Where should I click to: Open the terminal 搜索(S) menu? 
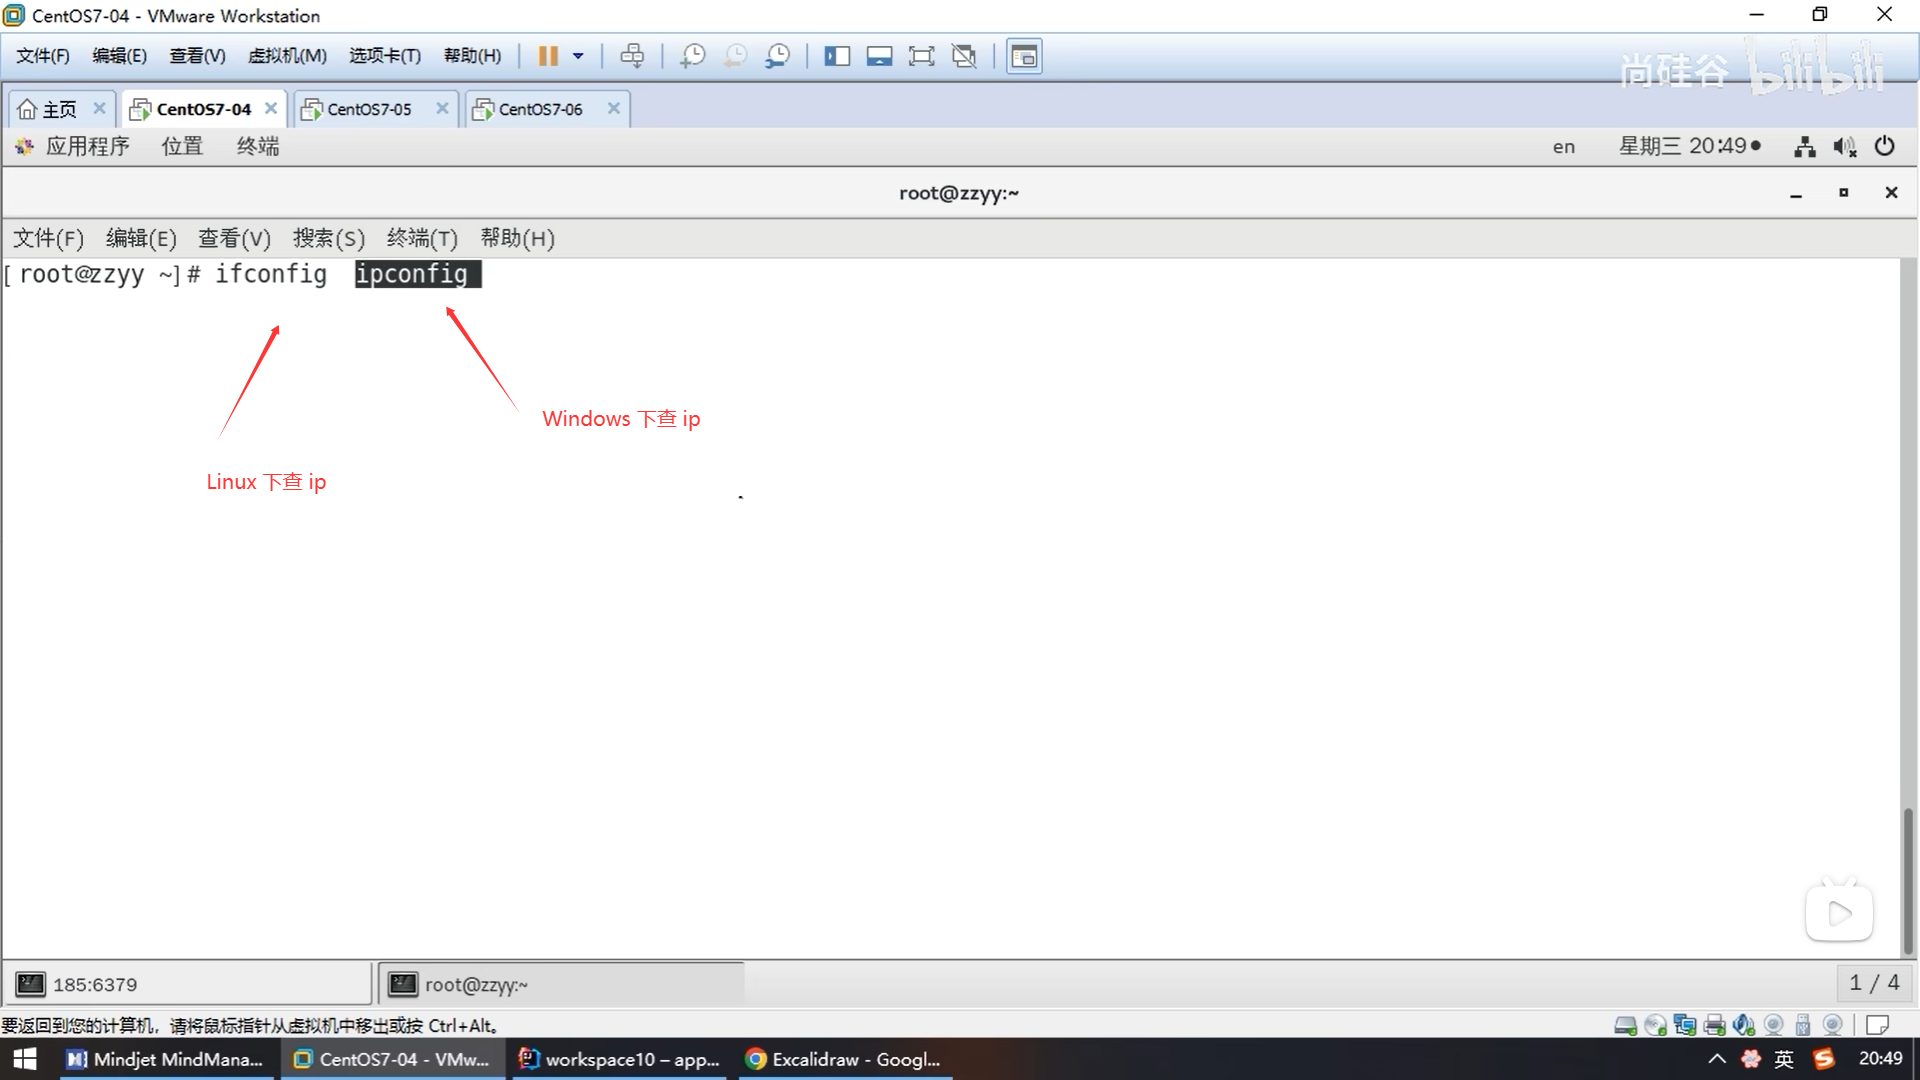point(328,238)
